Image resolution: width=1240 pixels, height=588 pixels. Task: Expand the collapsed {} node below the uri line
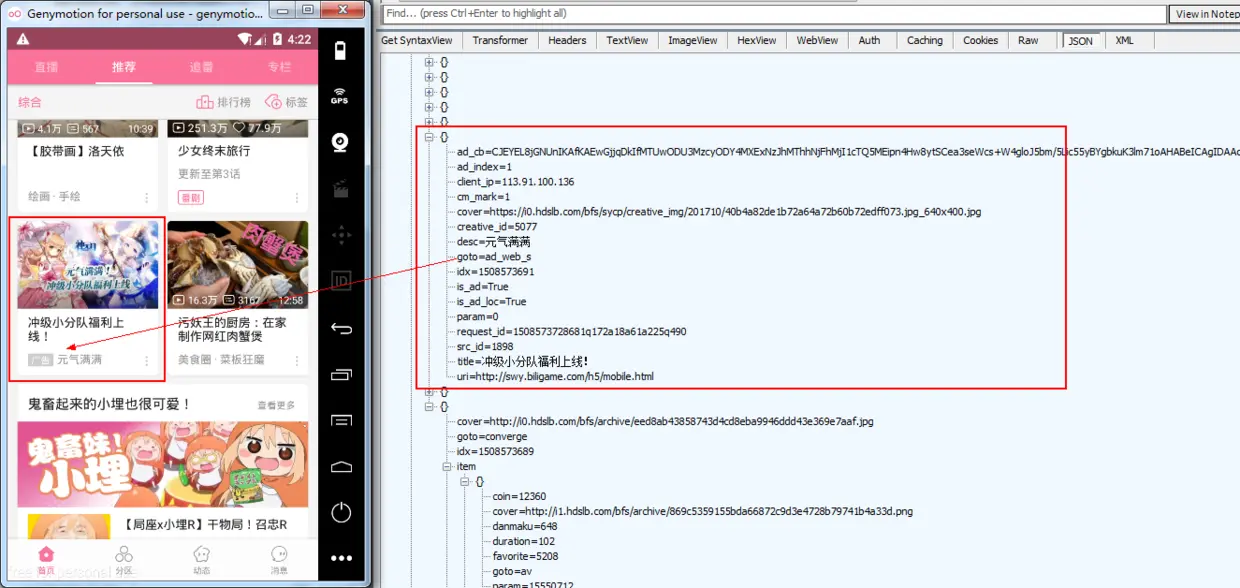[x=430, y=392]
